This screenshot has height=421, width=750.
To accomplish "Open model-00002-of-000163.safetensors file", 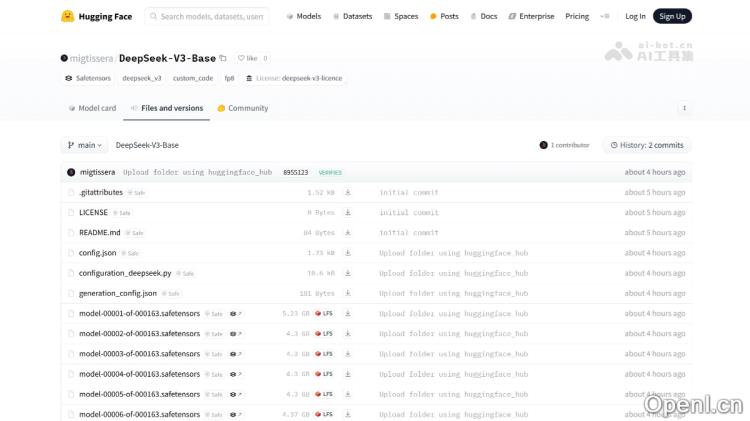I will pyautogui.click(x=139, y=333).
